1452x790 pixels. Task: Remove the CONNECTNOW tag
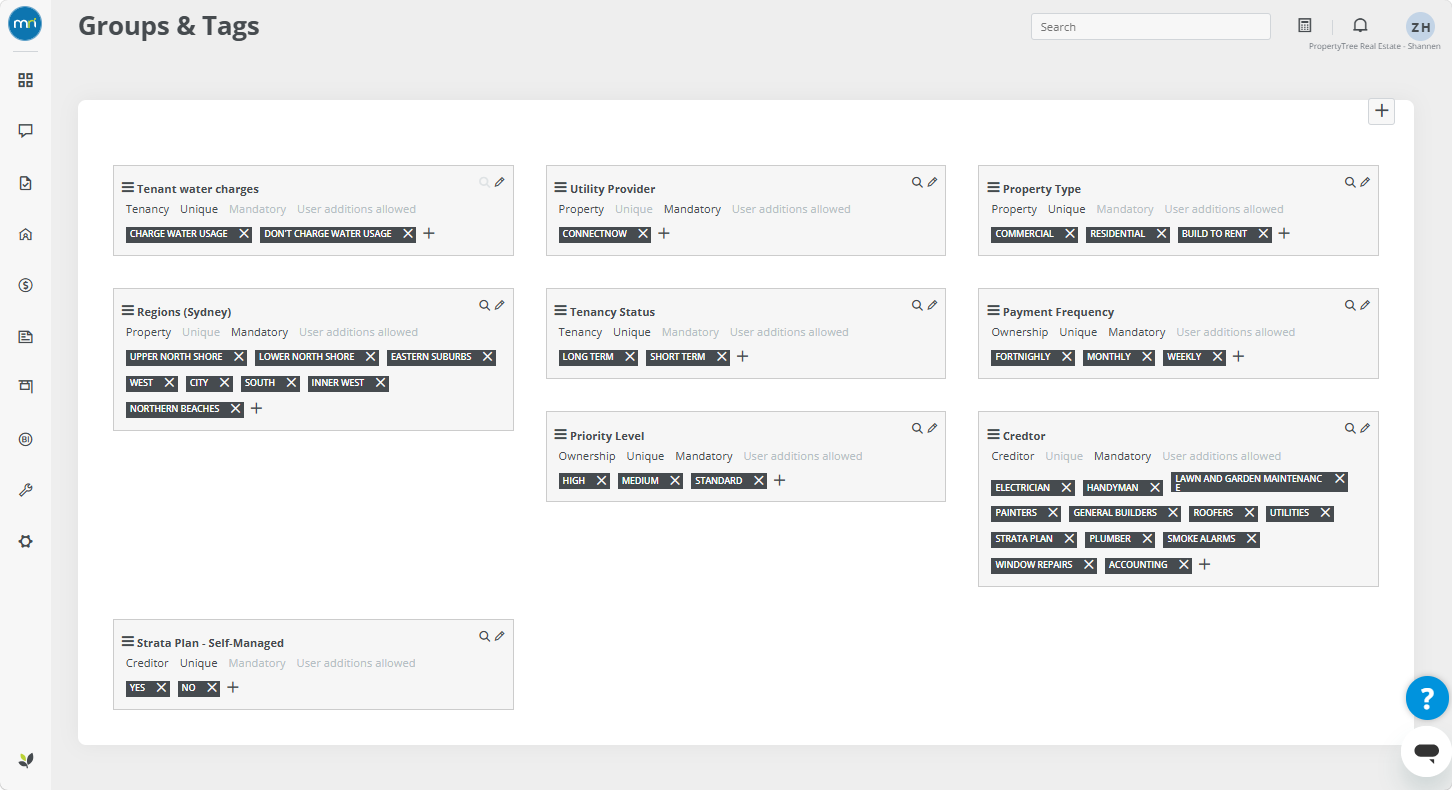(x=643, y=234)
